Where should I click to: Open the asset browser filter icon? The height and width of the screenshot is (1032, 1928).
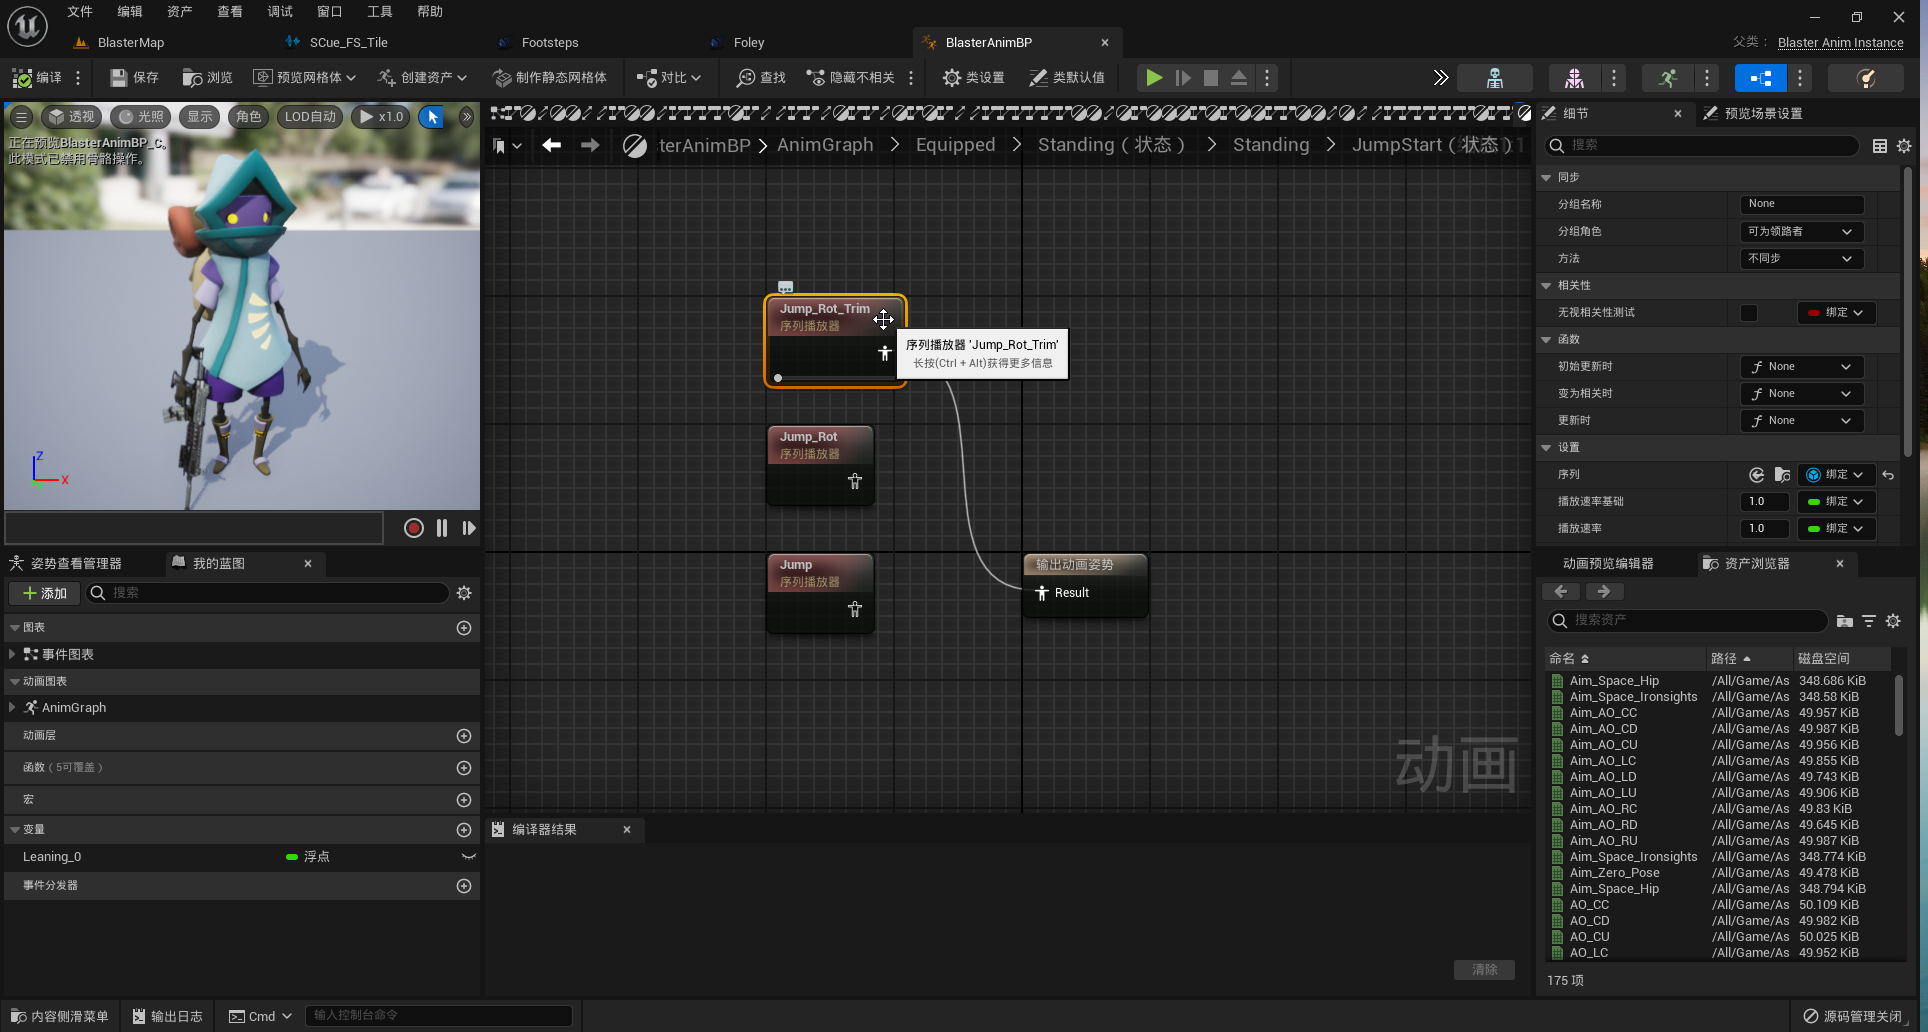1869,621
